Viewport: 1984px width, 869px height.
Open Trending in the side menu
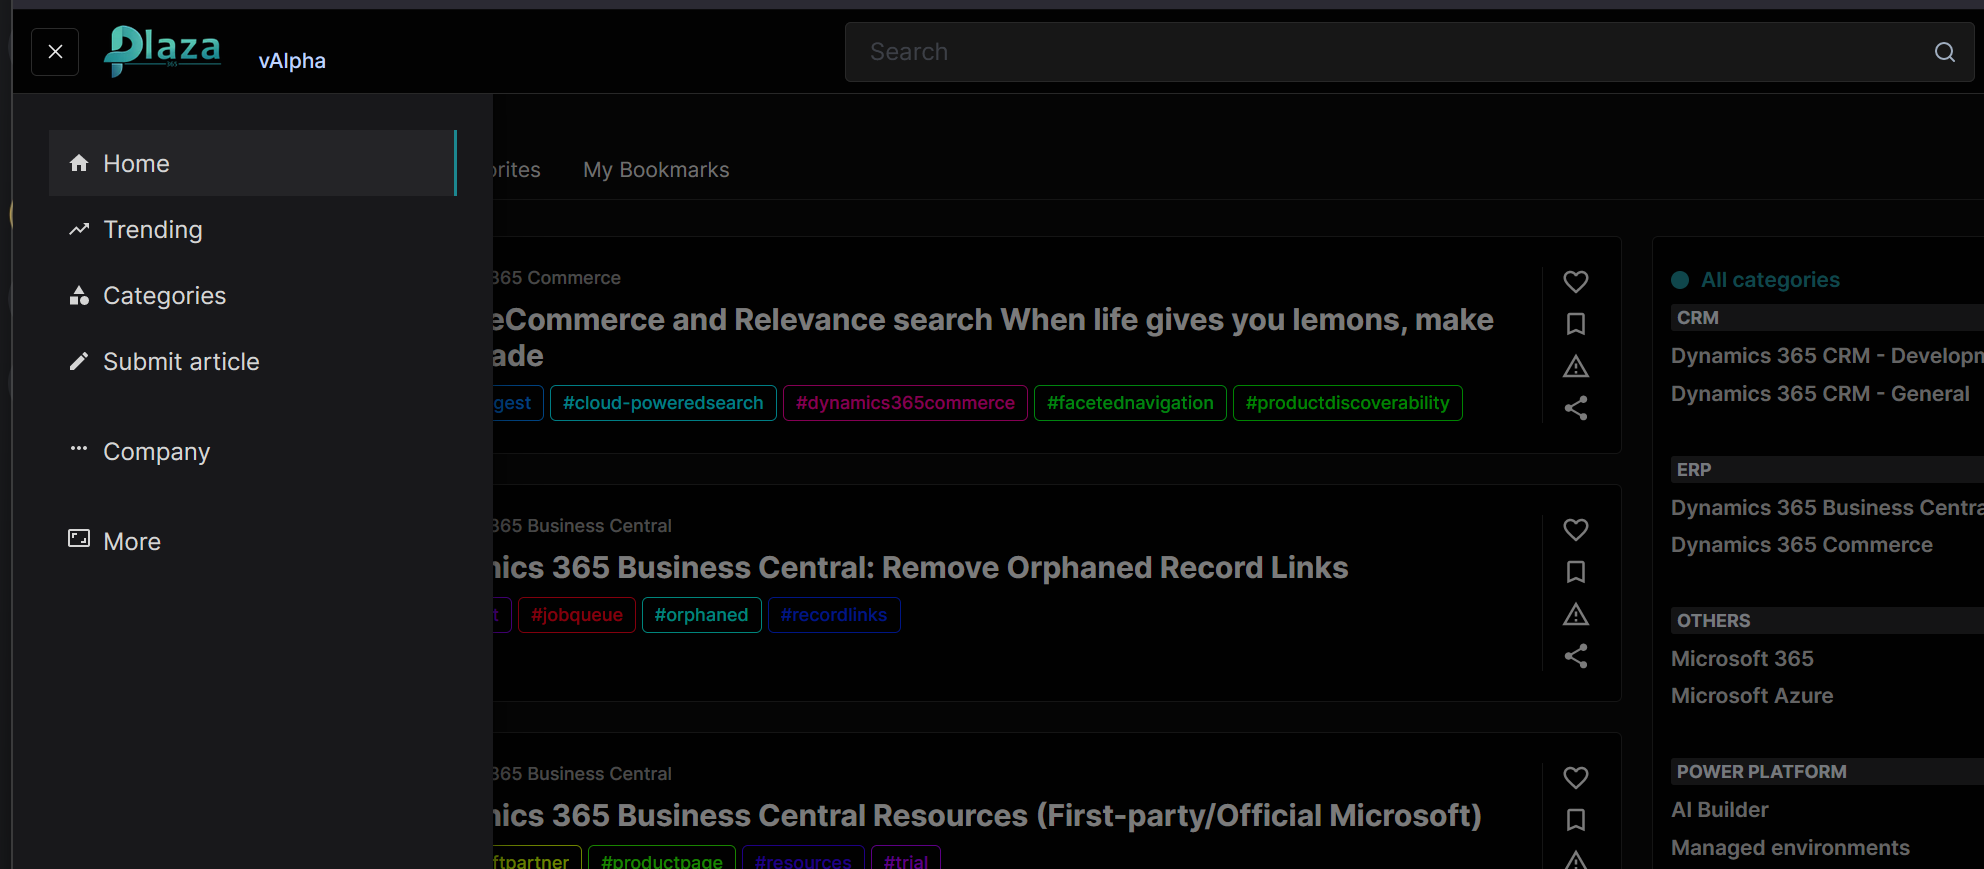tap(252, 229)
